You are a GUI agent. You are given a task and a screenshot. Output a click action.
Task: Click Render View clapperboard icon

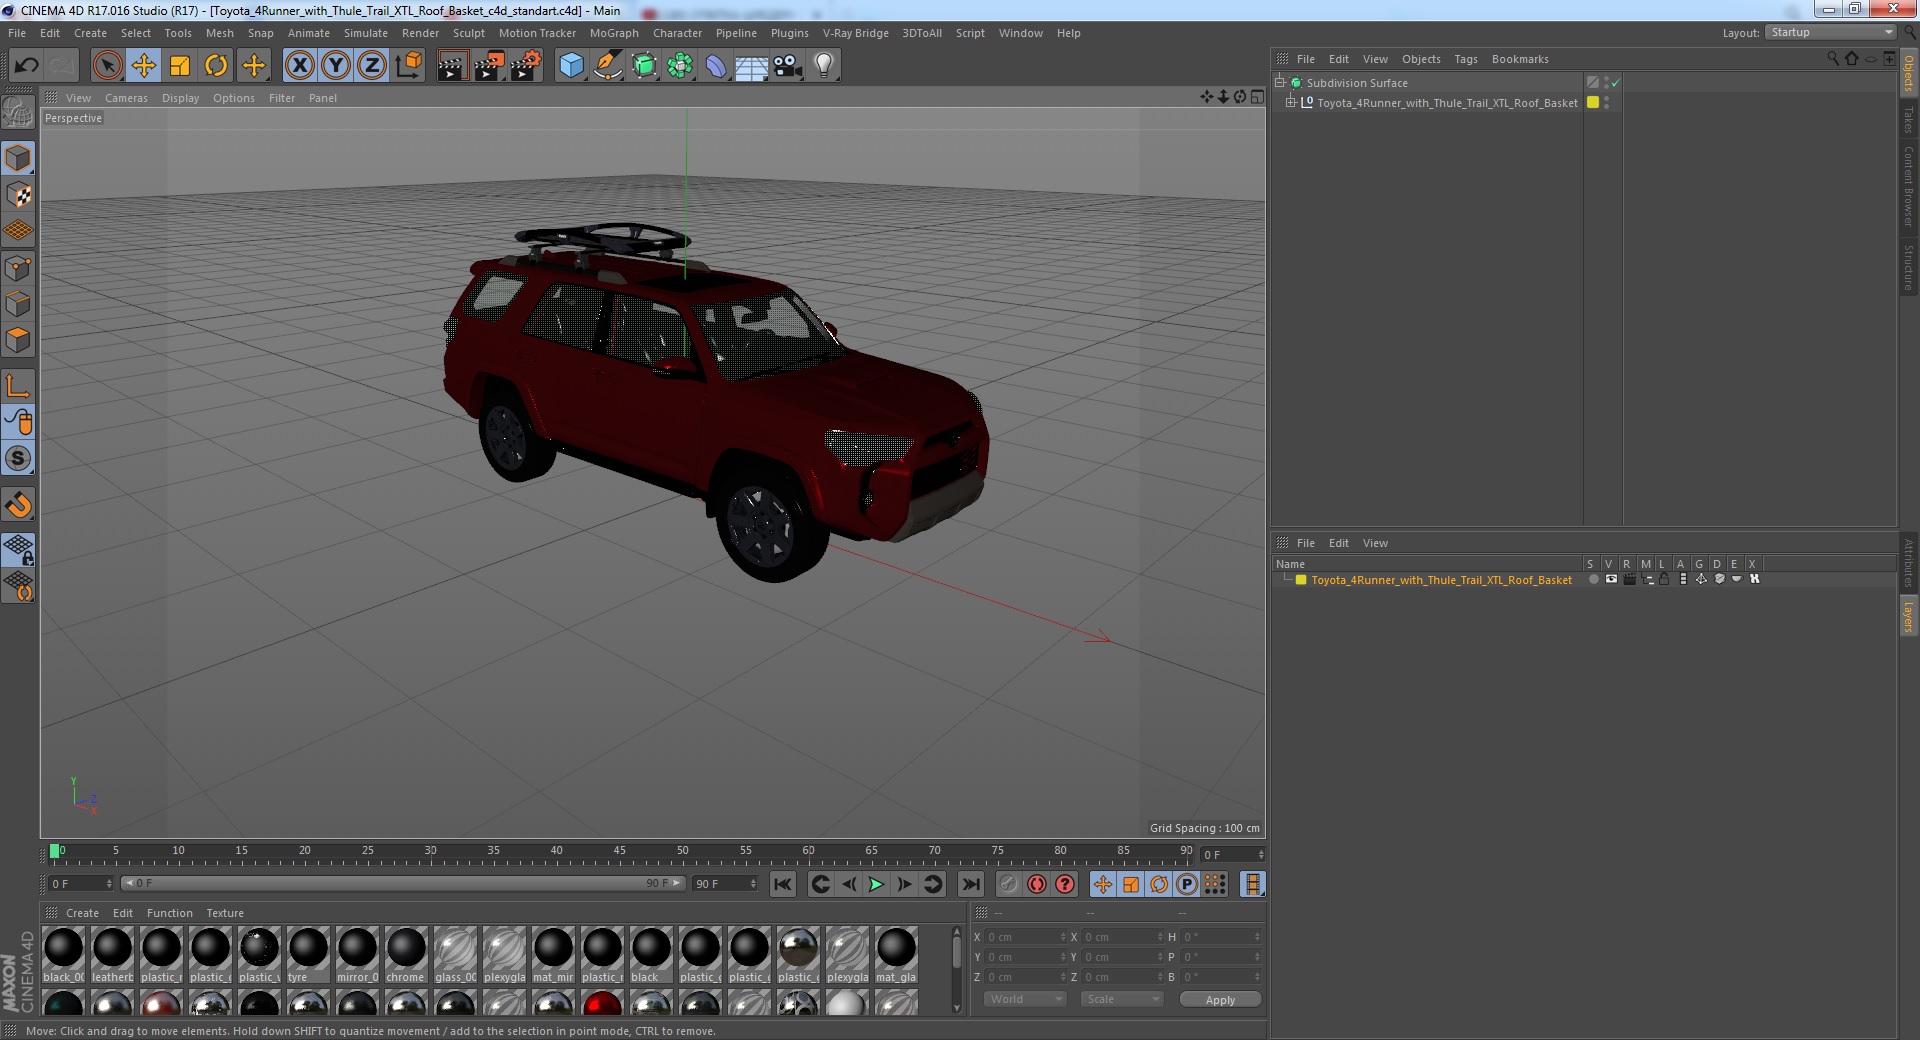tap(452, 66)
